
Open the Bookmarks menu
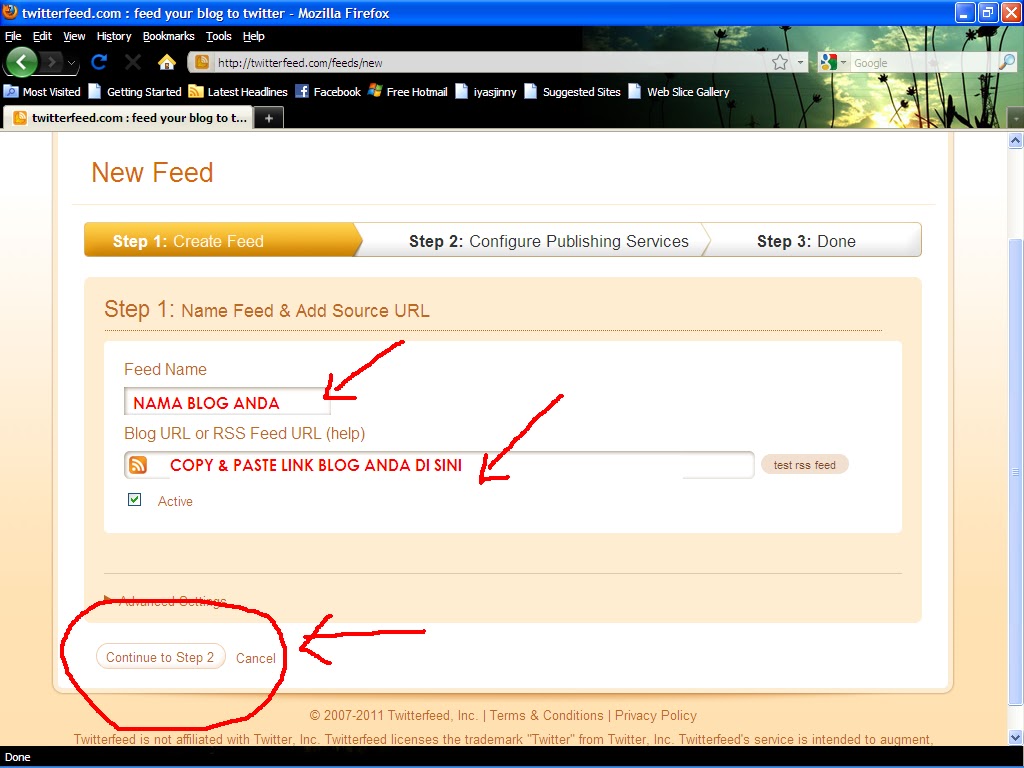pos(168,36)
